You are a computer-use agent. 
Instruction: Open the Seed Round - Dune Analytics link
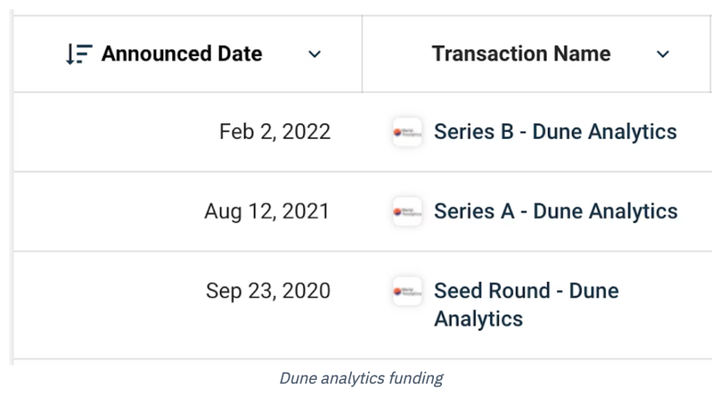(526, 305)
